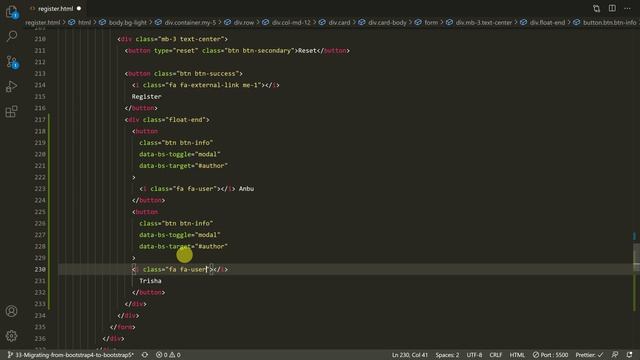The image size is (640, 360).
Task: Select div.mb-3.text-center in the breadcrumb
Action: [483, 22]
